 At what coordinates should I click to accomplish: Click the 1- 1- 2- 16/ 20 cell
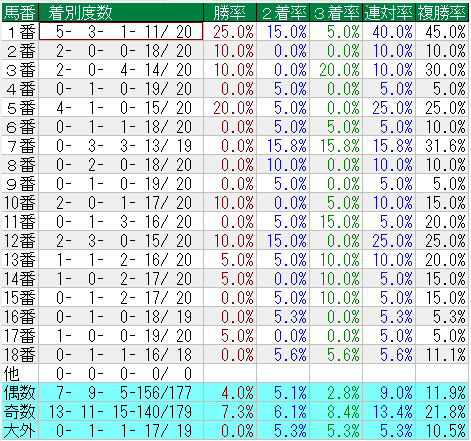(x=121, y=260)
